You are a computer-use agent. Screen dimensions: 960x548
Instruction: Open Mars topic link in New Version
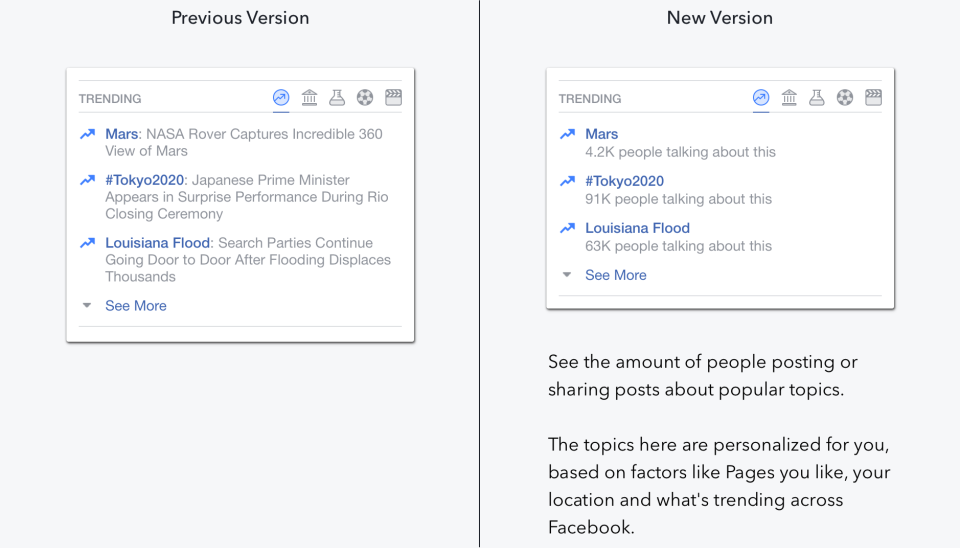click(x=601, y=134)
